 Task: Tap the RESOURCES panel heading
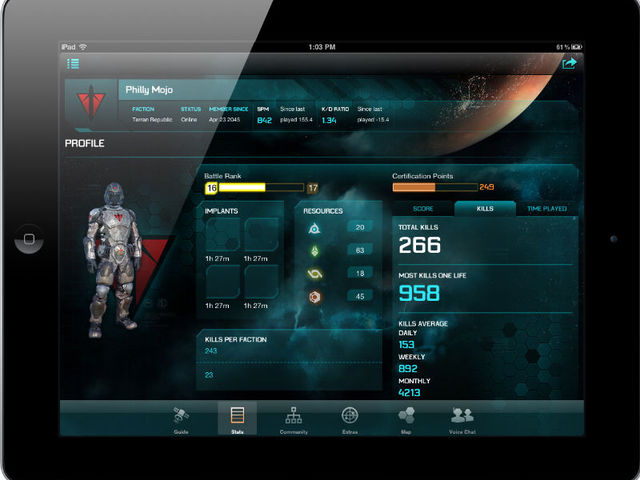coord(323,211)
